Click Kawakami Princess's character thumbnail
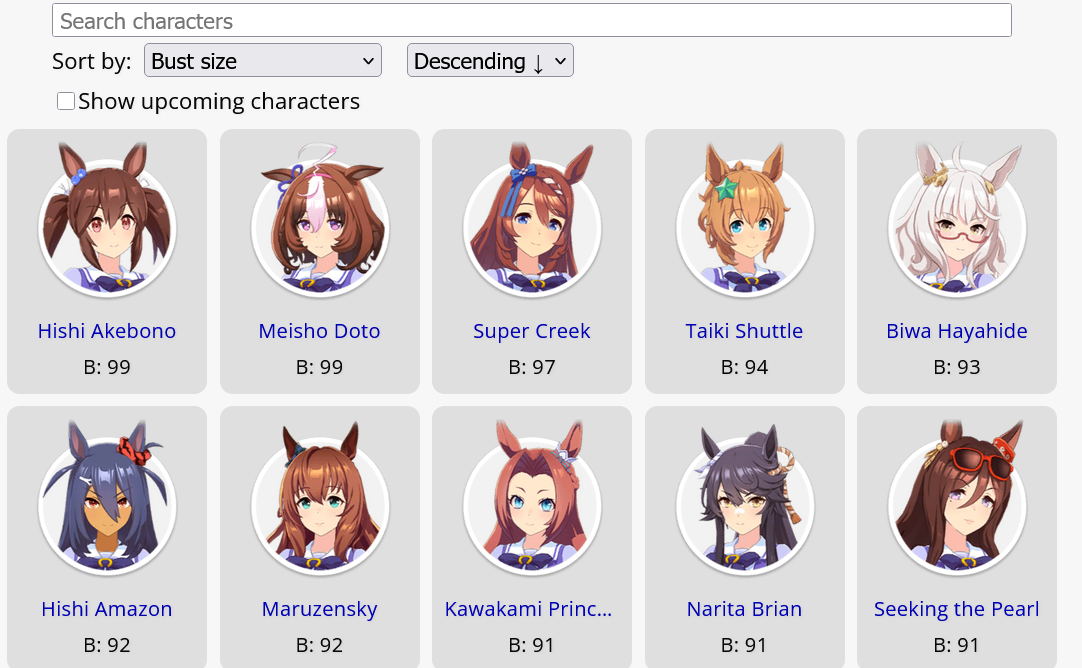1082x668 pixels. [x=532, y=498]
